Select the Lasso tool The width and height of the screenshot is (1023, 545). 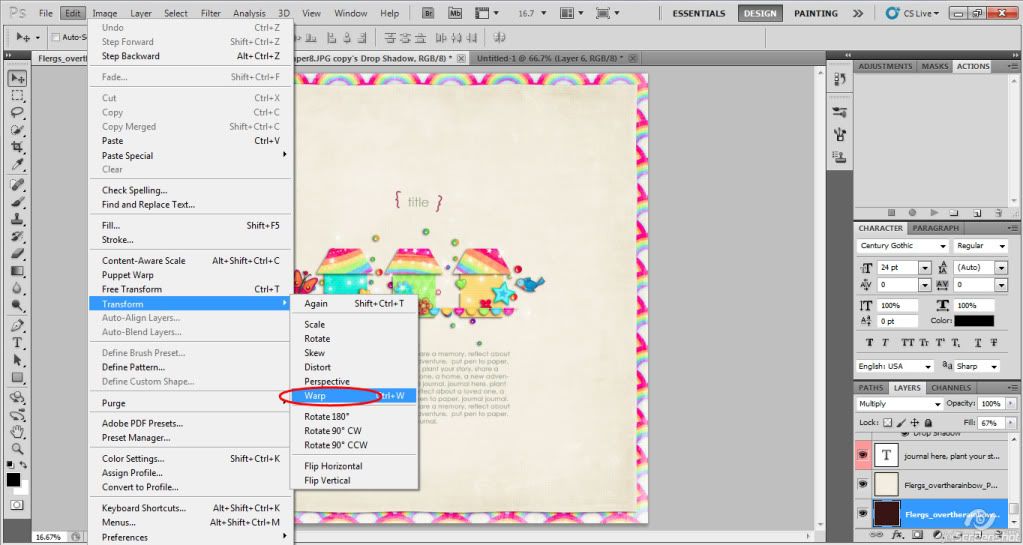point(17,113)
